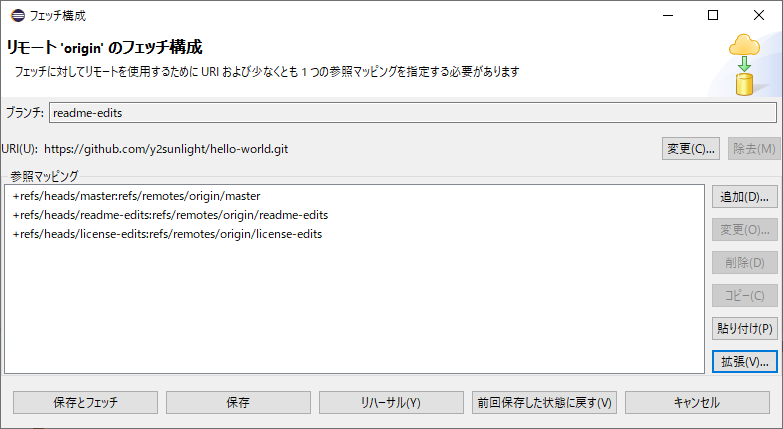Click the 変更(C)... button next to the URI
The image size is (783, 429).
pyautogui.click(x=691, y=149)
